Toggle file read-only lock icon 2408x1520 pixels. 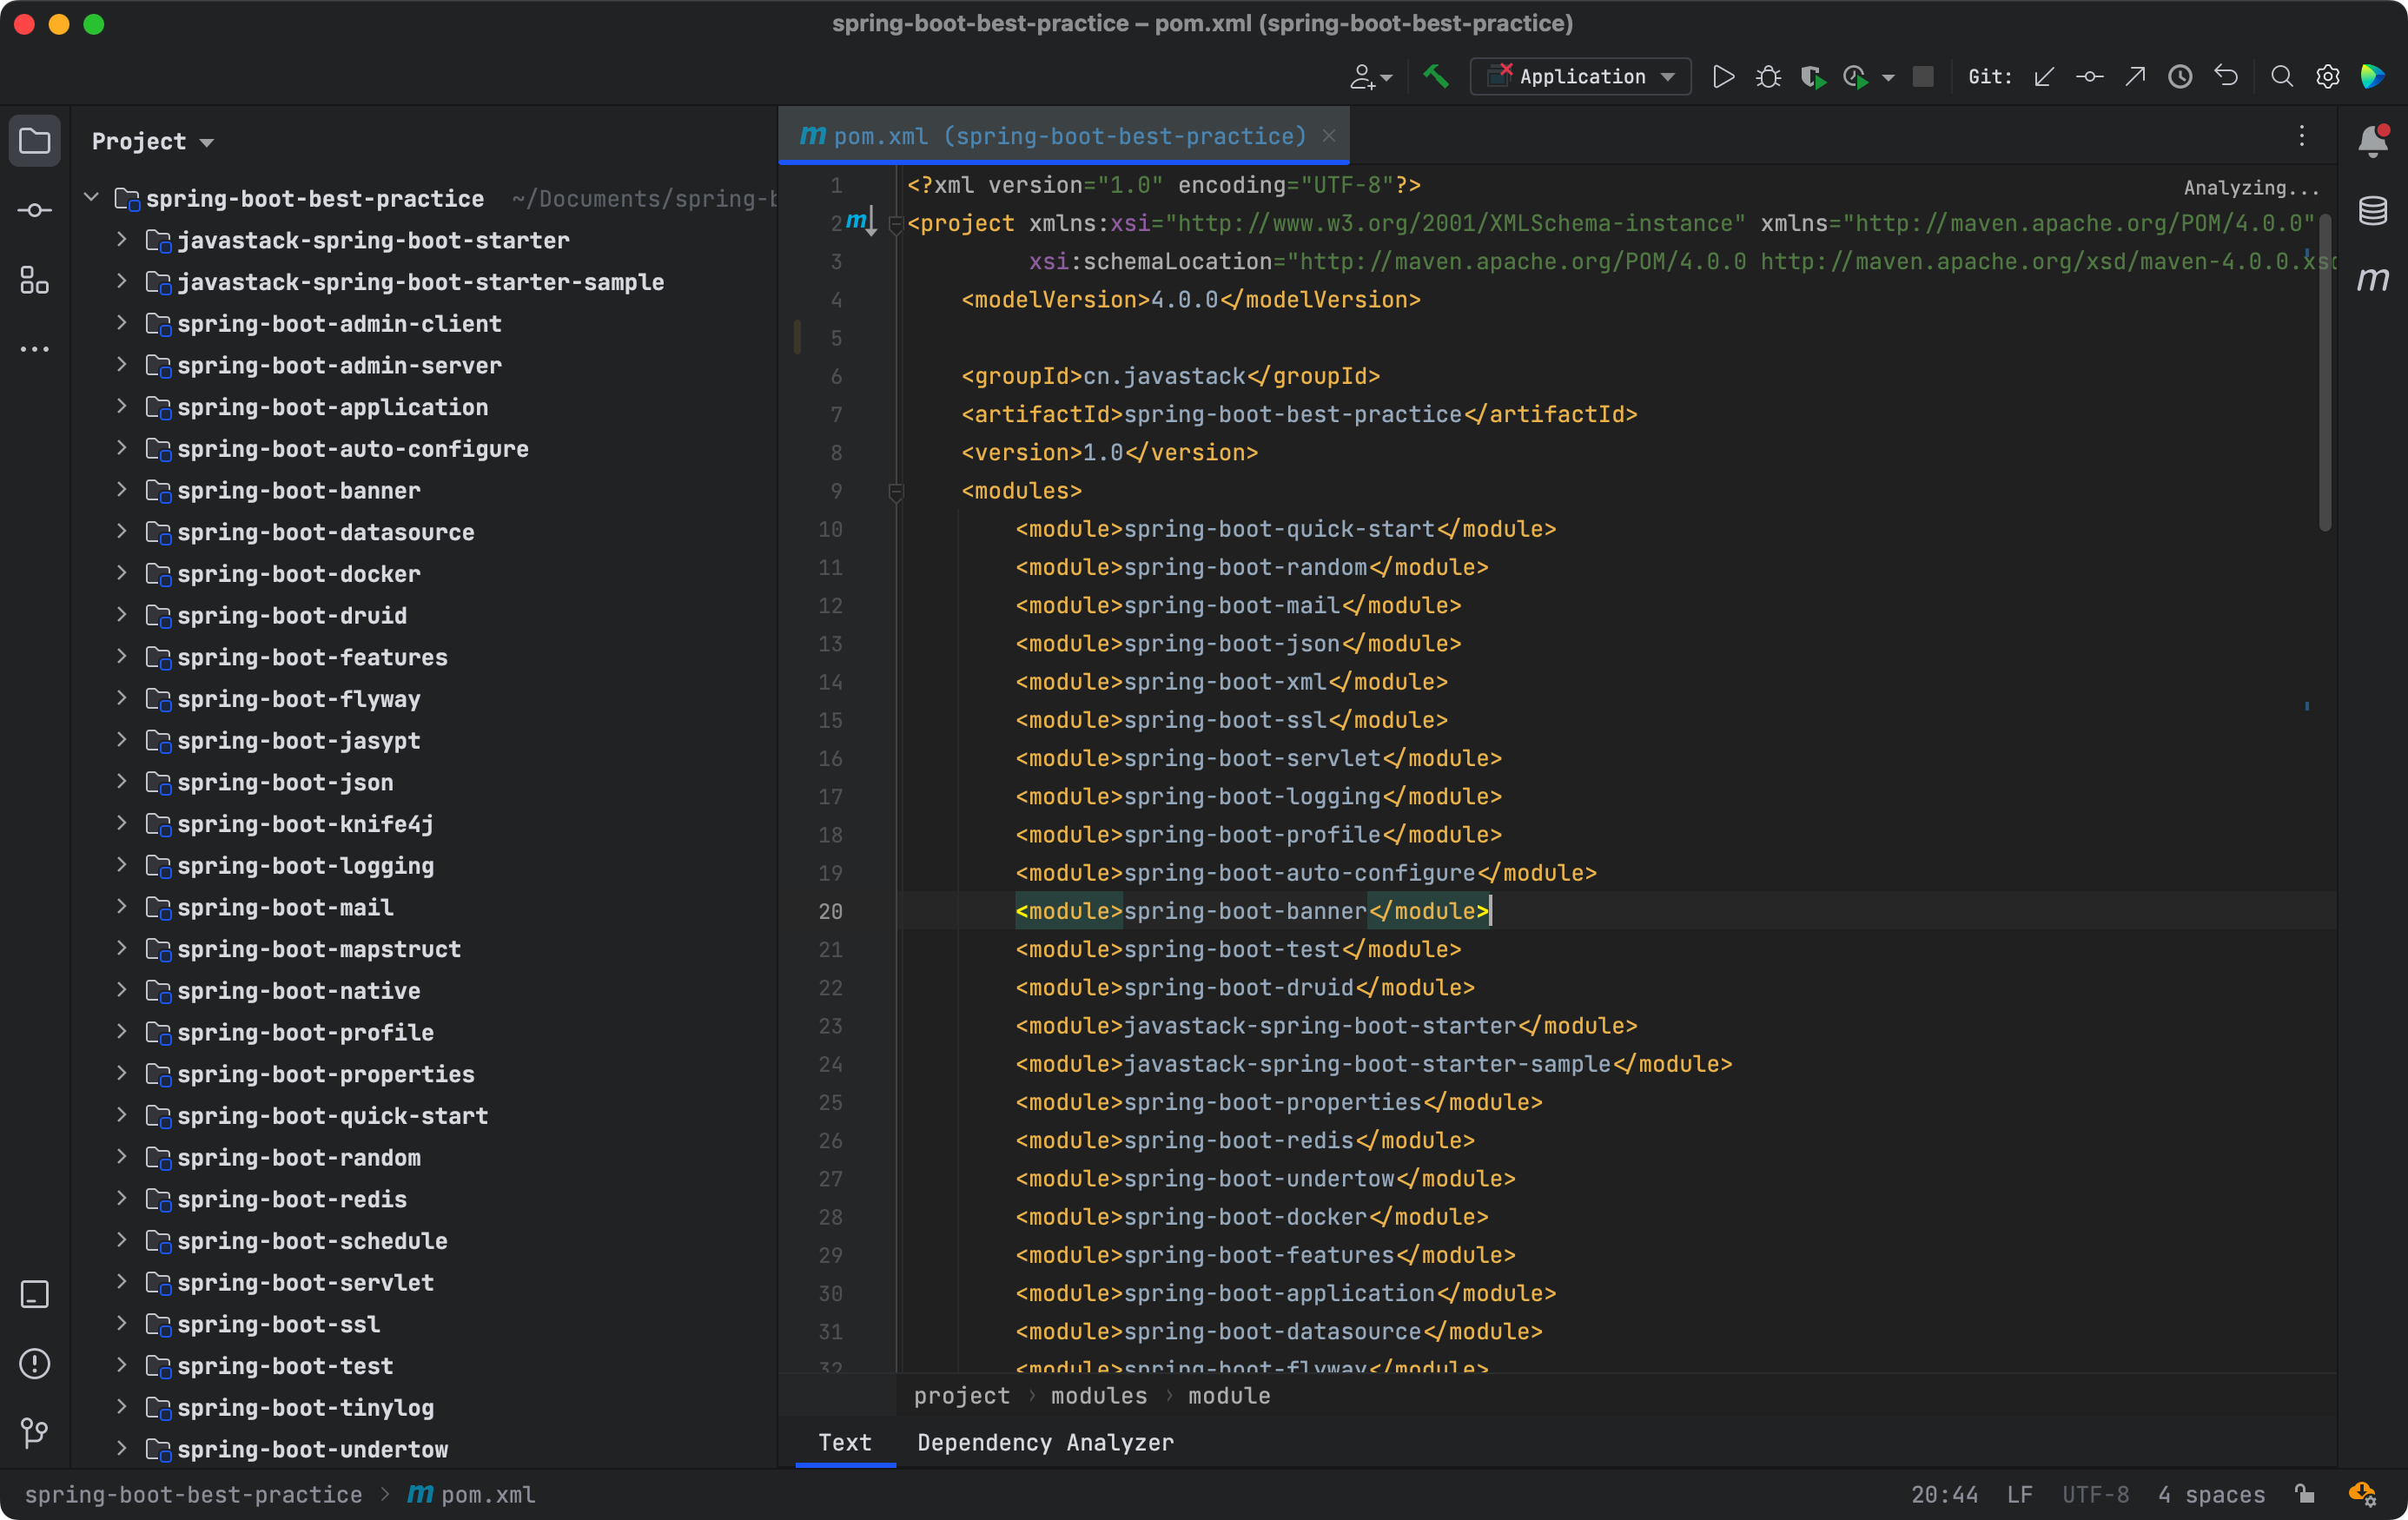2305,1494
